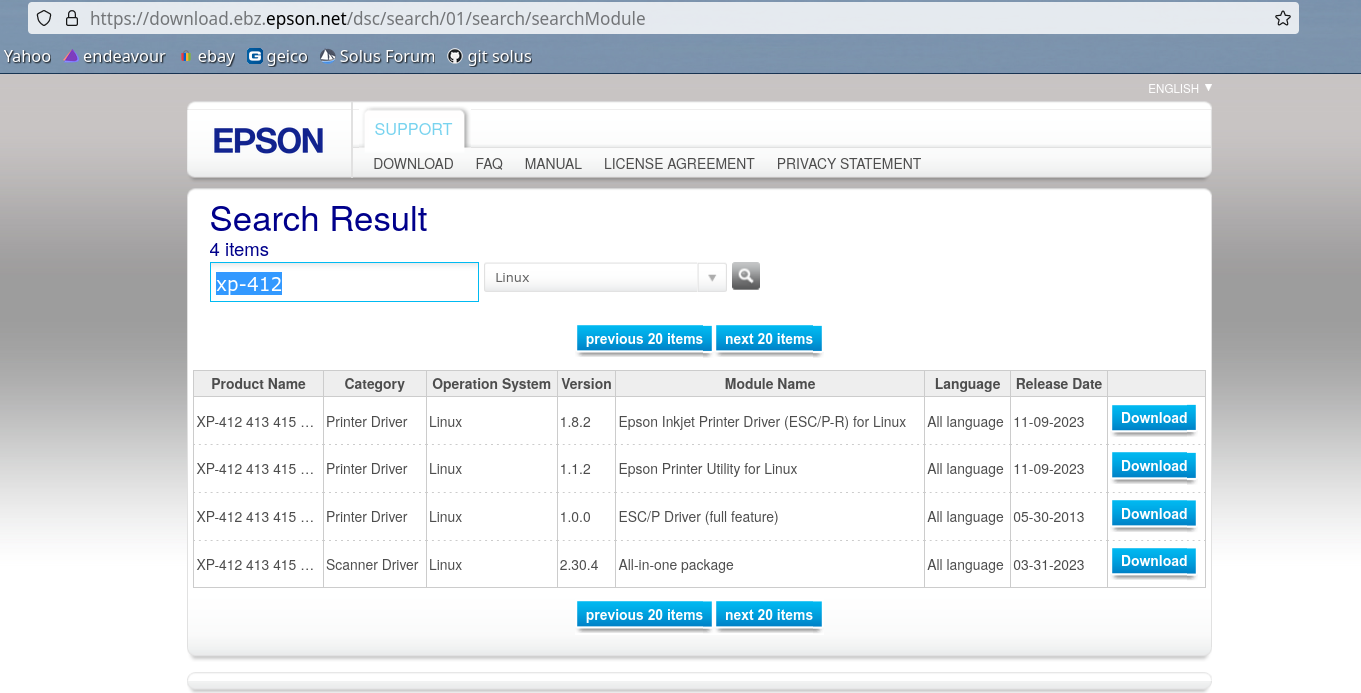Download the Epson Inkjet Printer Driver ESC/P-R

tap(1153, 419)
